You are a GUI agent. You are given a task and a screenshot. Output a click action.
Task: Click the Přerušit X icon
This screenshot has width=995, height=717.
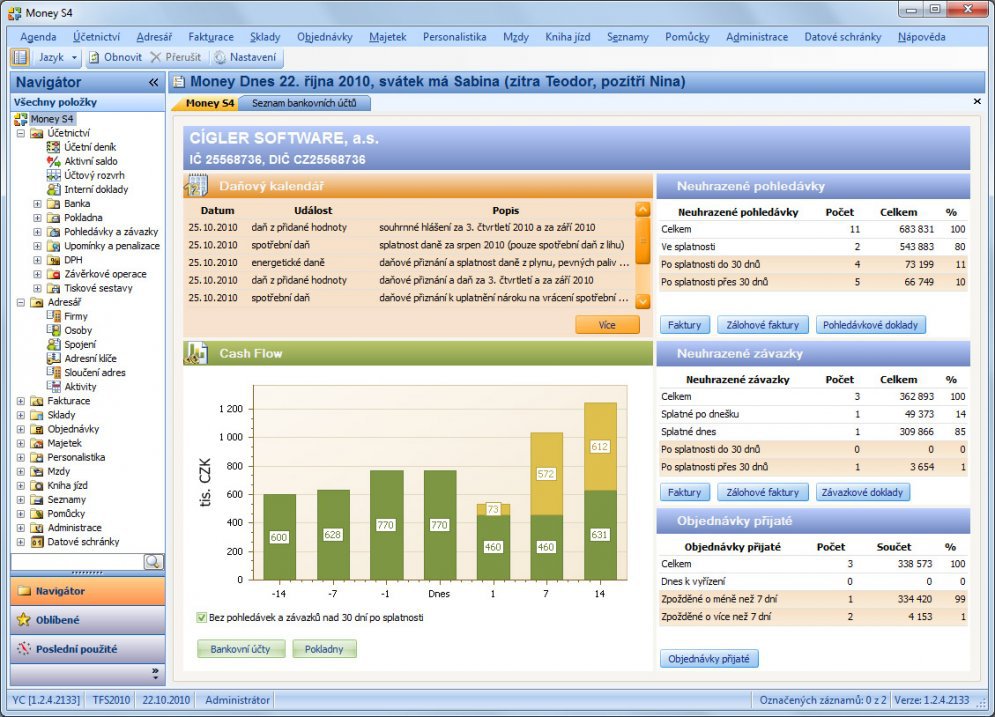tap(155, 57)
